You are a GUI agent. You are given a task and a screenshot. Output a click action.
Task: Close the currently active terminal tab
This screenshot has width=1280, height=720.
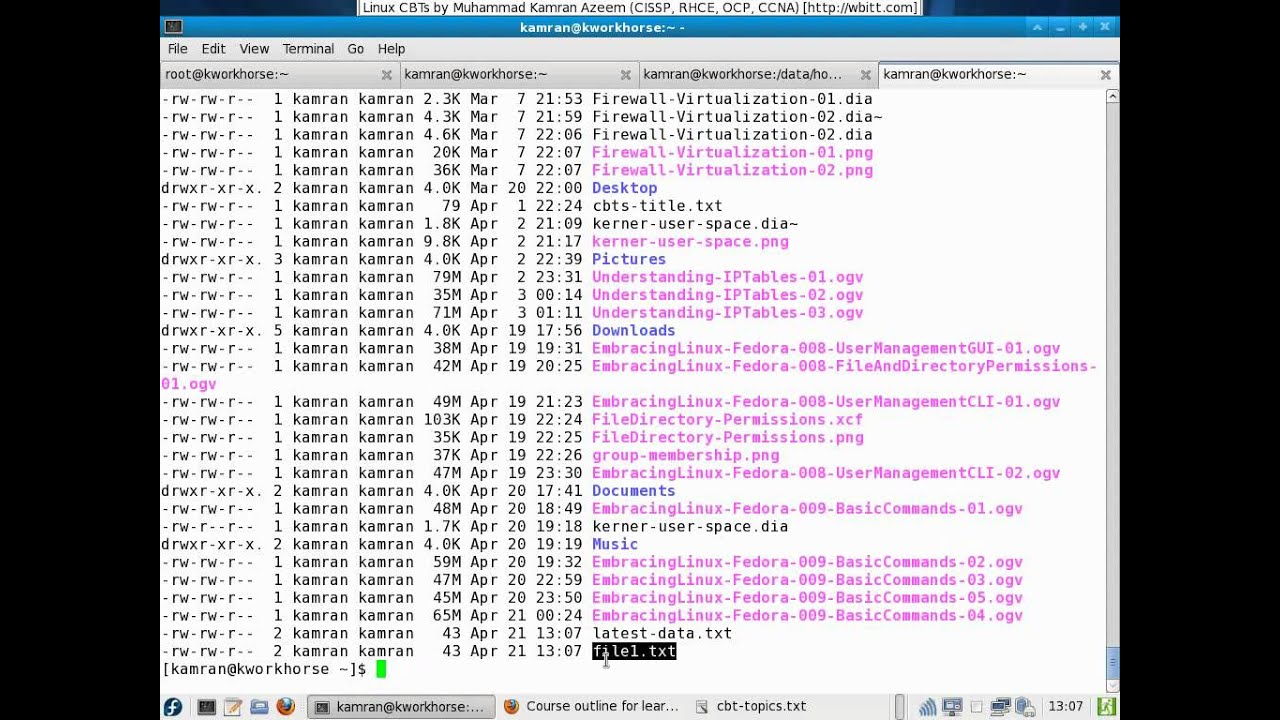[x=1105, y=75]
